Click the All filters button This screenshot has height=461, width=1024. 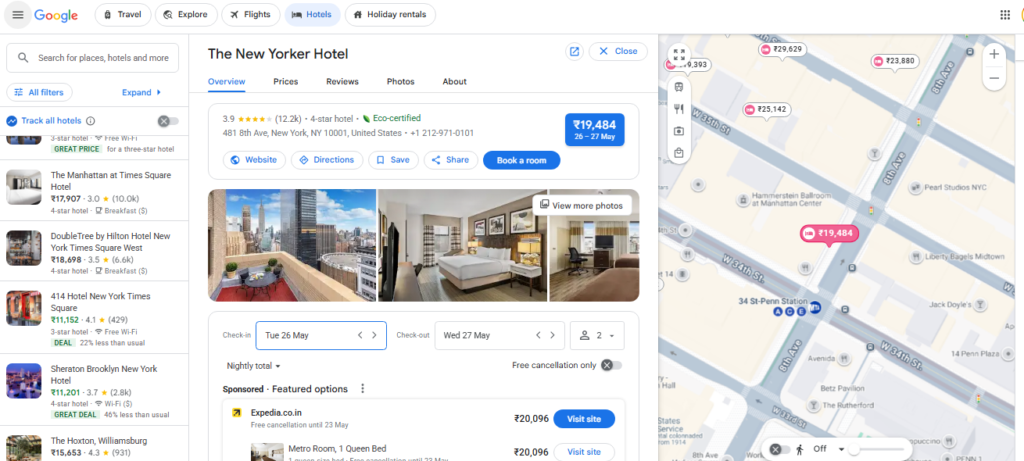(39, 93)
